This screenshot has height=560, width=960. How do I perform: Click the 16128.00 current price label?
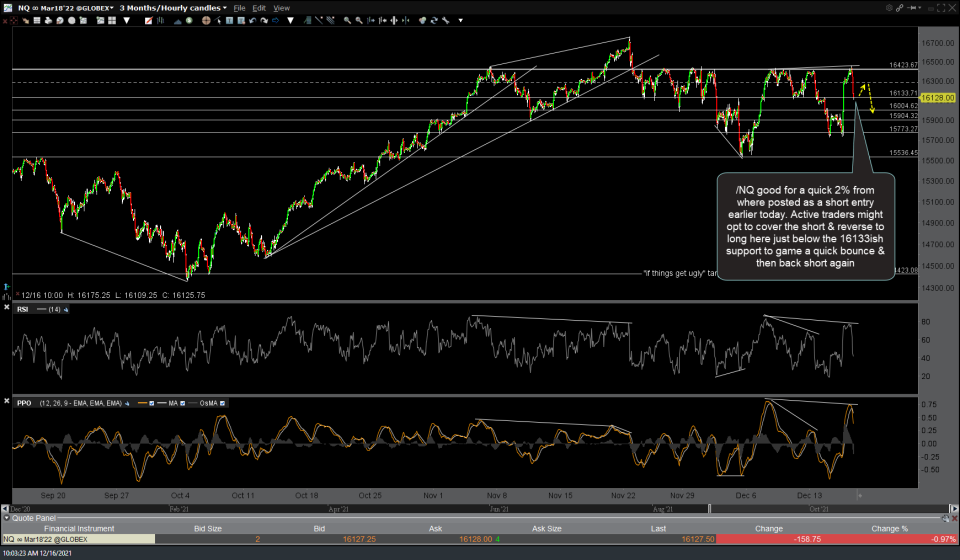coord(937,98)
